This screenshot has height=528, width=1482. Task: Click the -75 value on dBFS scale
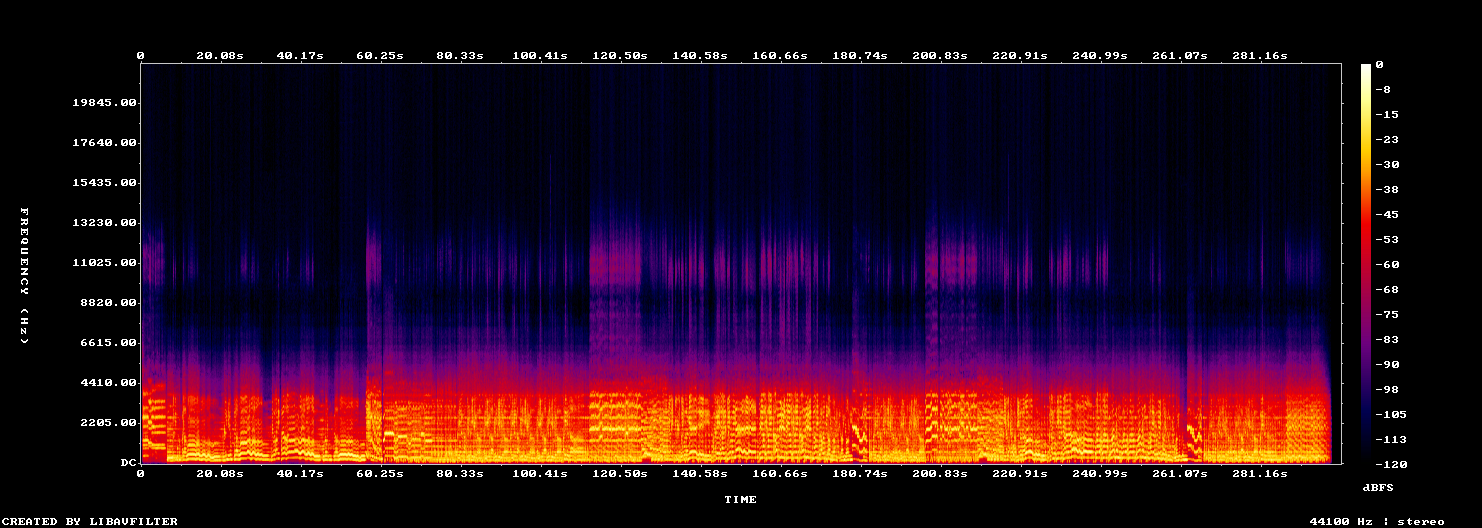pyautogui.click(x=1387, y=315)
